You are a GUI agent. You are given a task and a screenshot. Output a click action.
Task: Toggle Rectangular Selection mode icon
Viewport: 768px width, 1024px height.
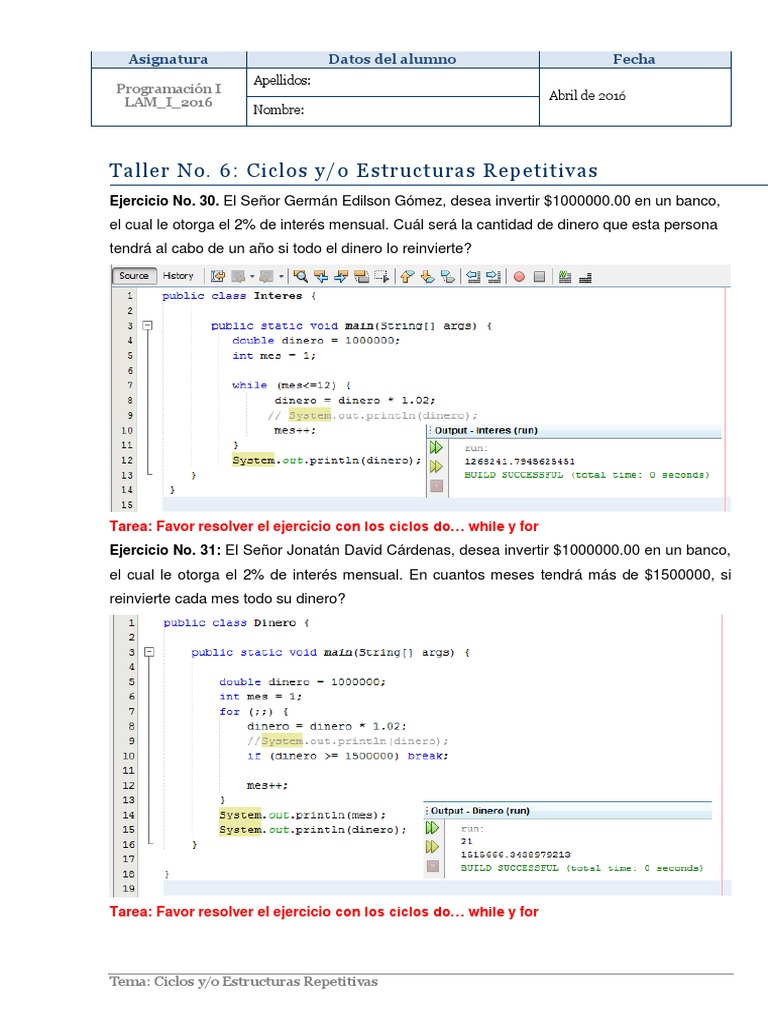coord(382,277)
